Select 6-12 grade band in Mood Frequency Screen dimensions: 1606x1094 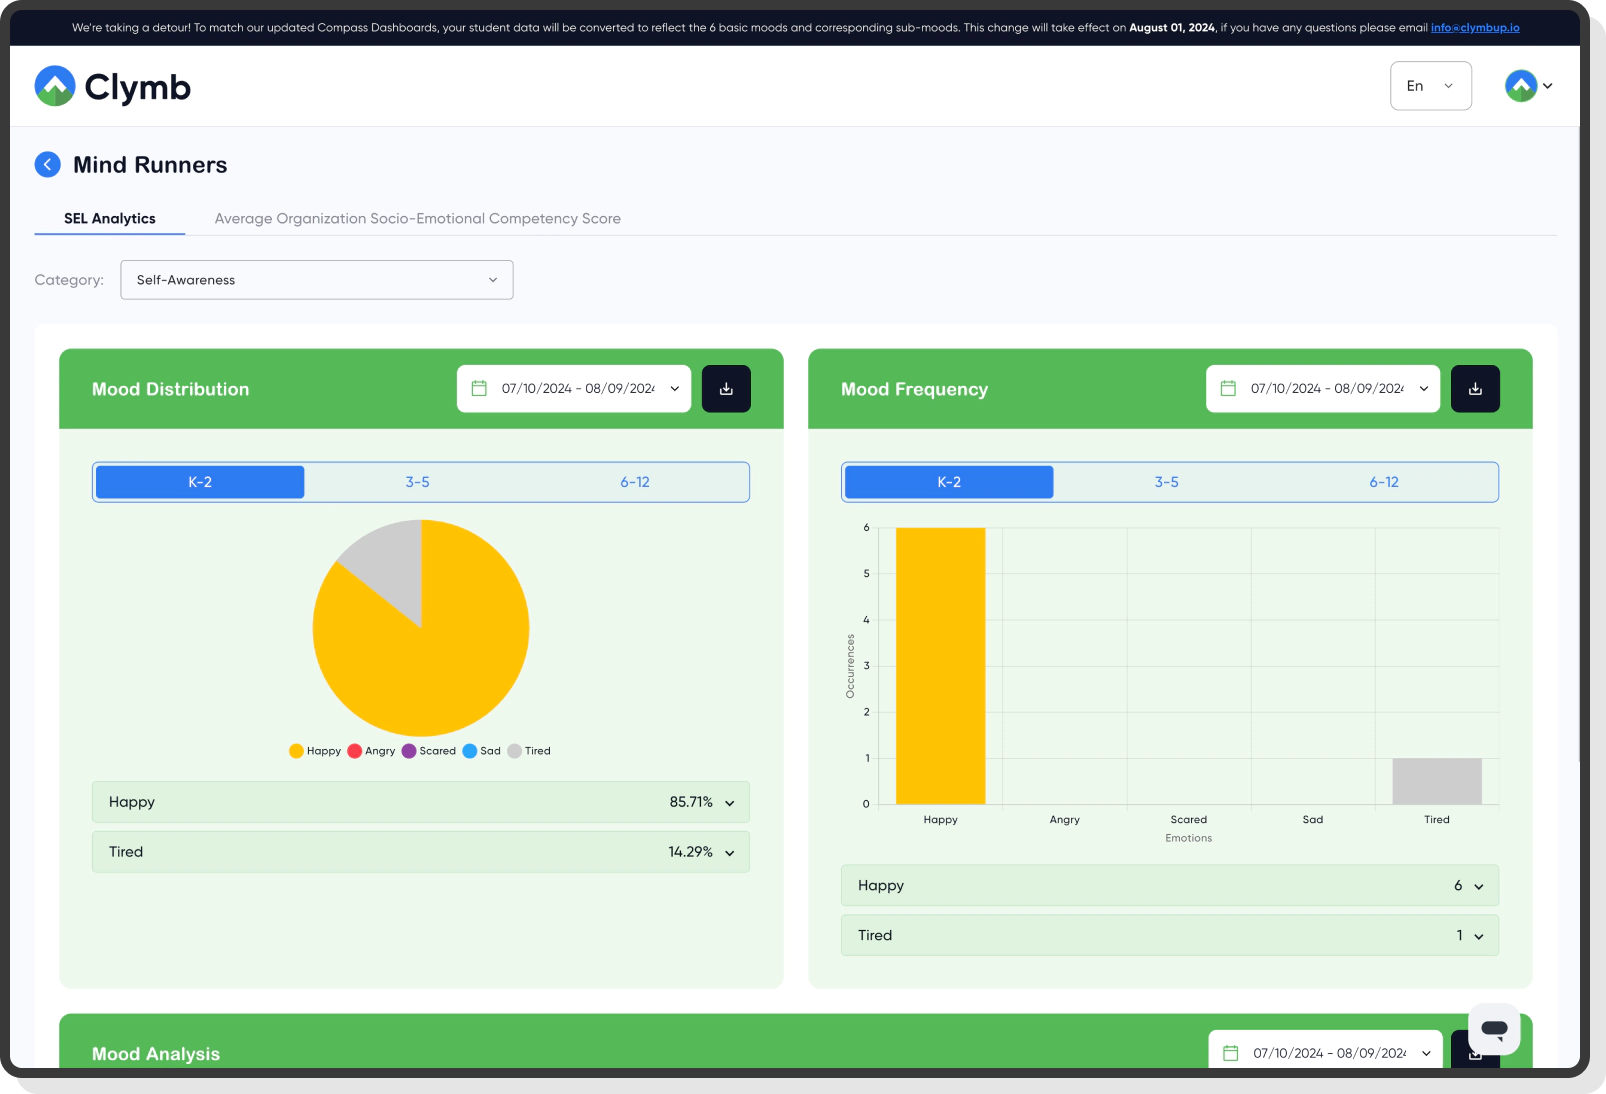[x=1383, y=482]
